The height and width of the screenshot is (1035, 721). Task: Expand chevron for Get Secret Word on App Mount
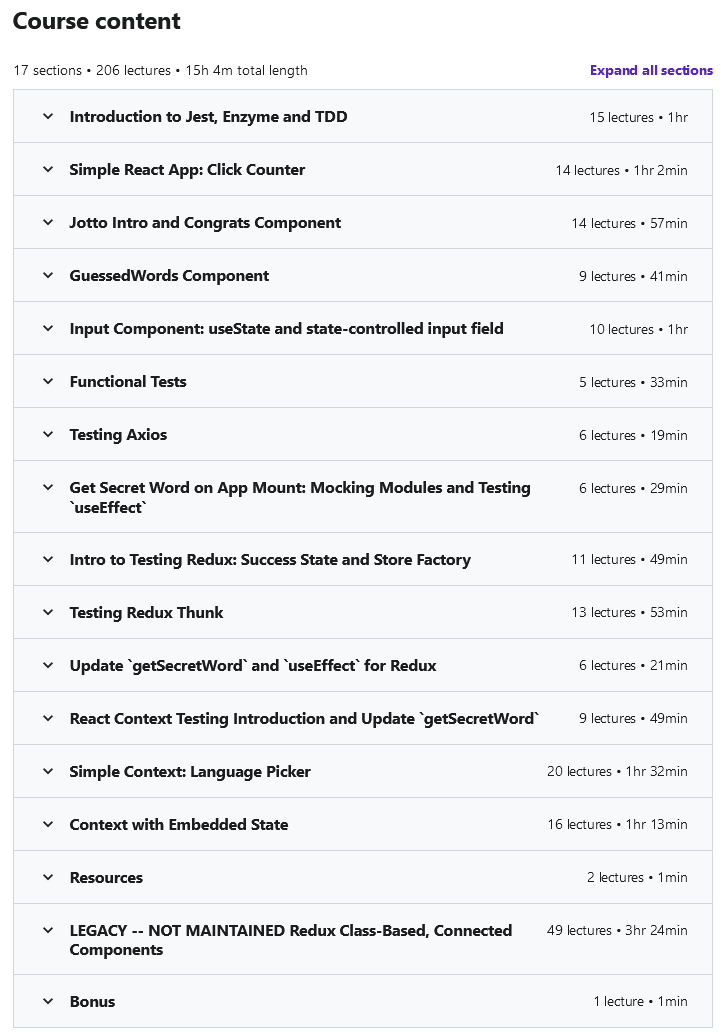pos(47,488)
